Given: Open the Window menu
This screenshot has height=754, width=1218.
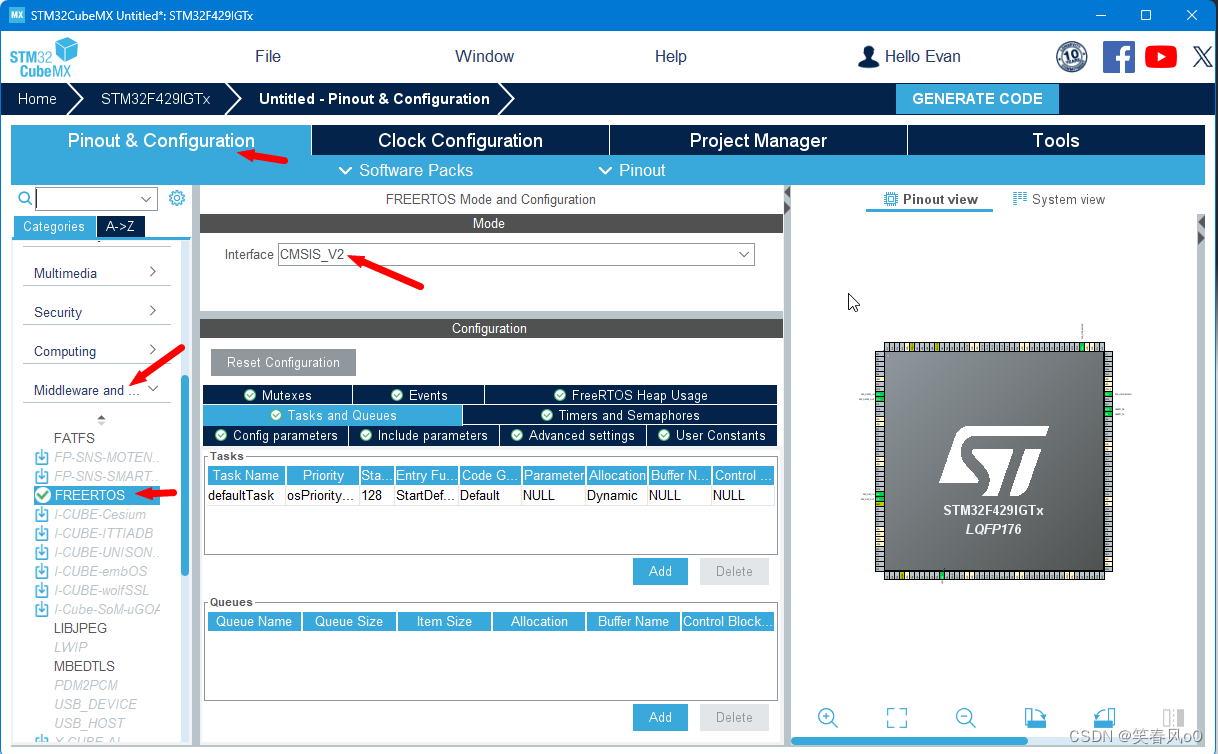Looking at the screenshot, I should click(485, 57).
